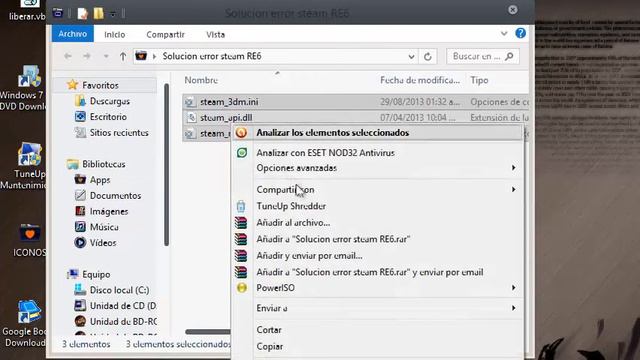
Task: Open Sitios recientes
Action: [x=119, y=133]
